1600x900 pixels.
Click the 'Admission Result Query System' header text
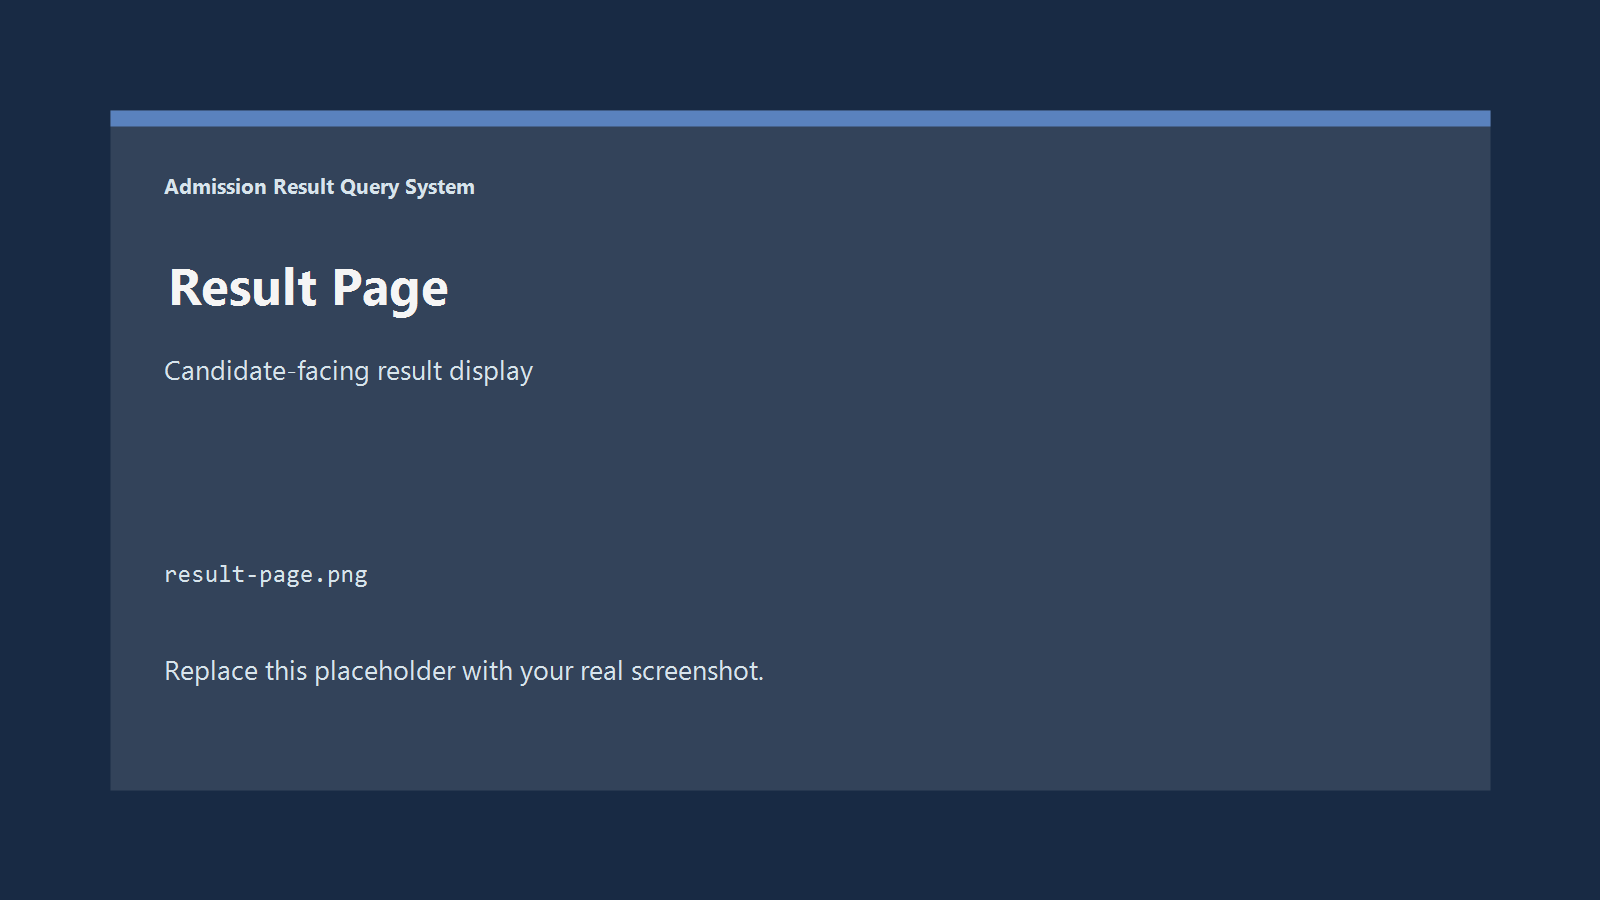click(x=319, y=187)
